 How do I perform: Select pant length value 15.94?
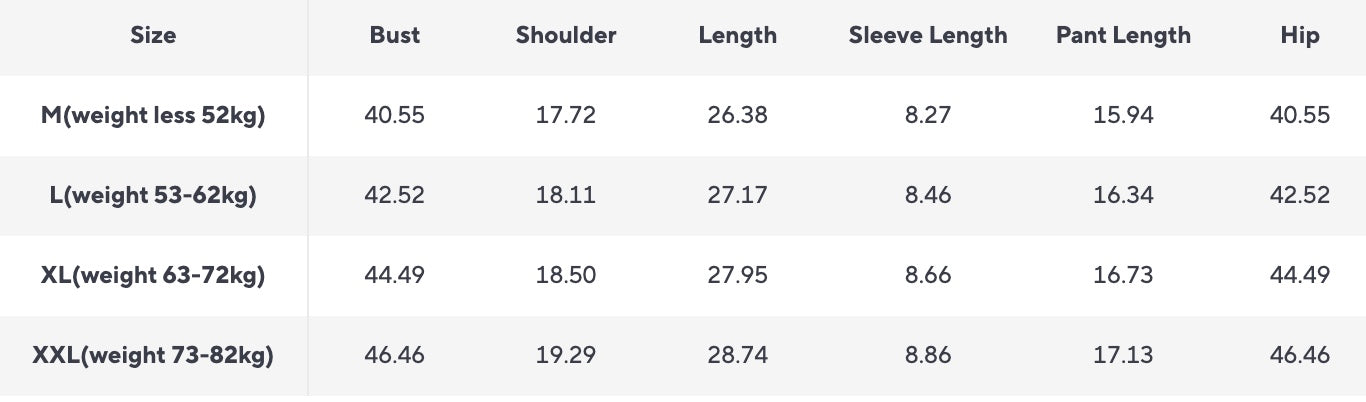tap(1123, 116)
